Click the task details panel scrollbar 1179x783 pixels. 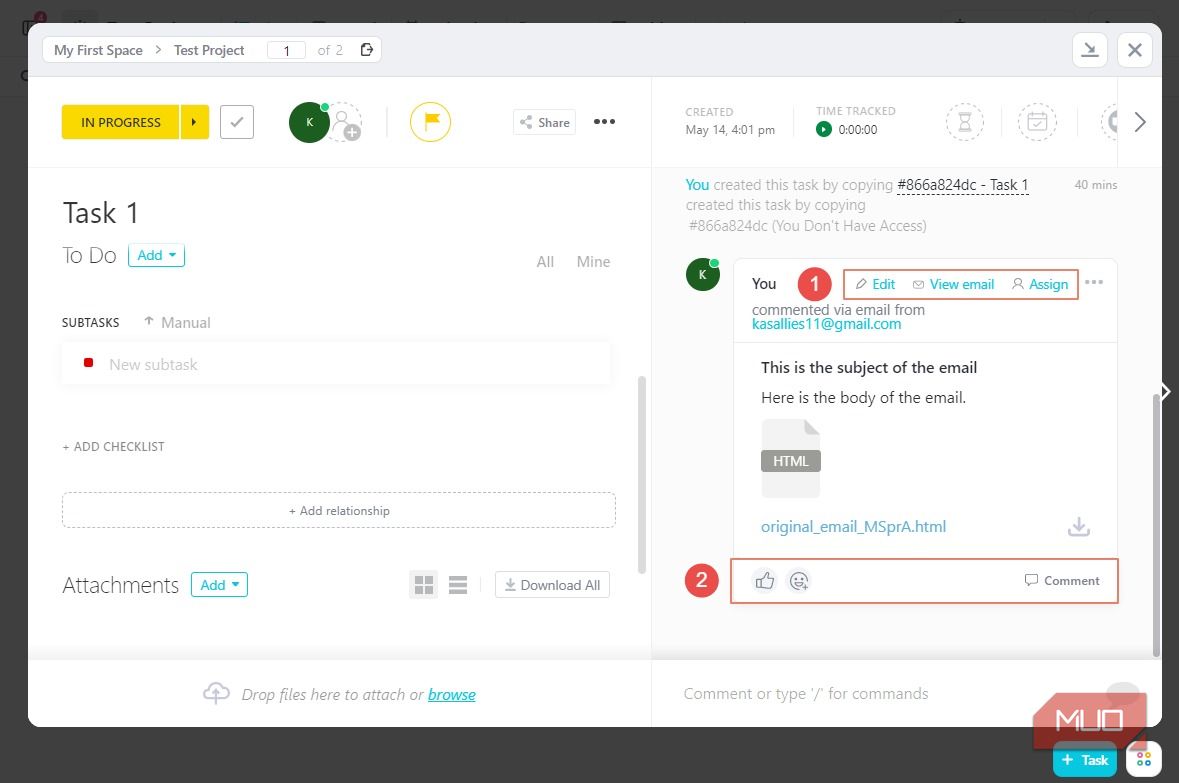[641, 475]
